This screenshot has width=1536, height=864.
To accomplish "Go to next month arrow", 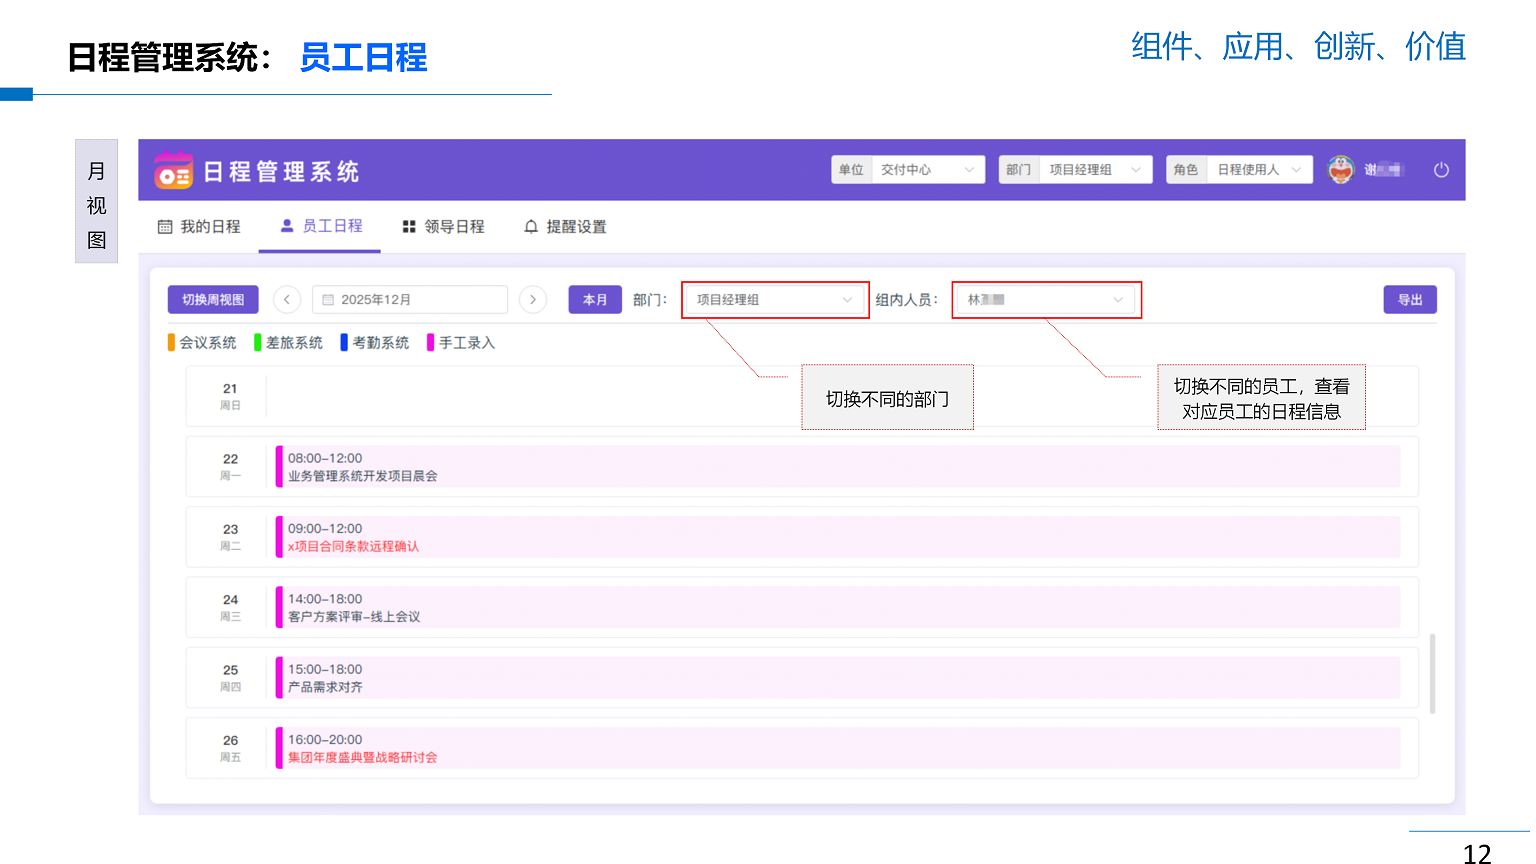I will (x=533, y=300).
